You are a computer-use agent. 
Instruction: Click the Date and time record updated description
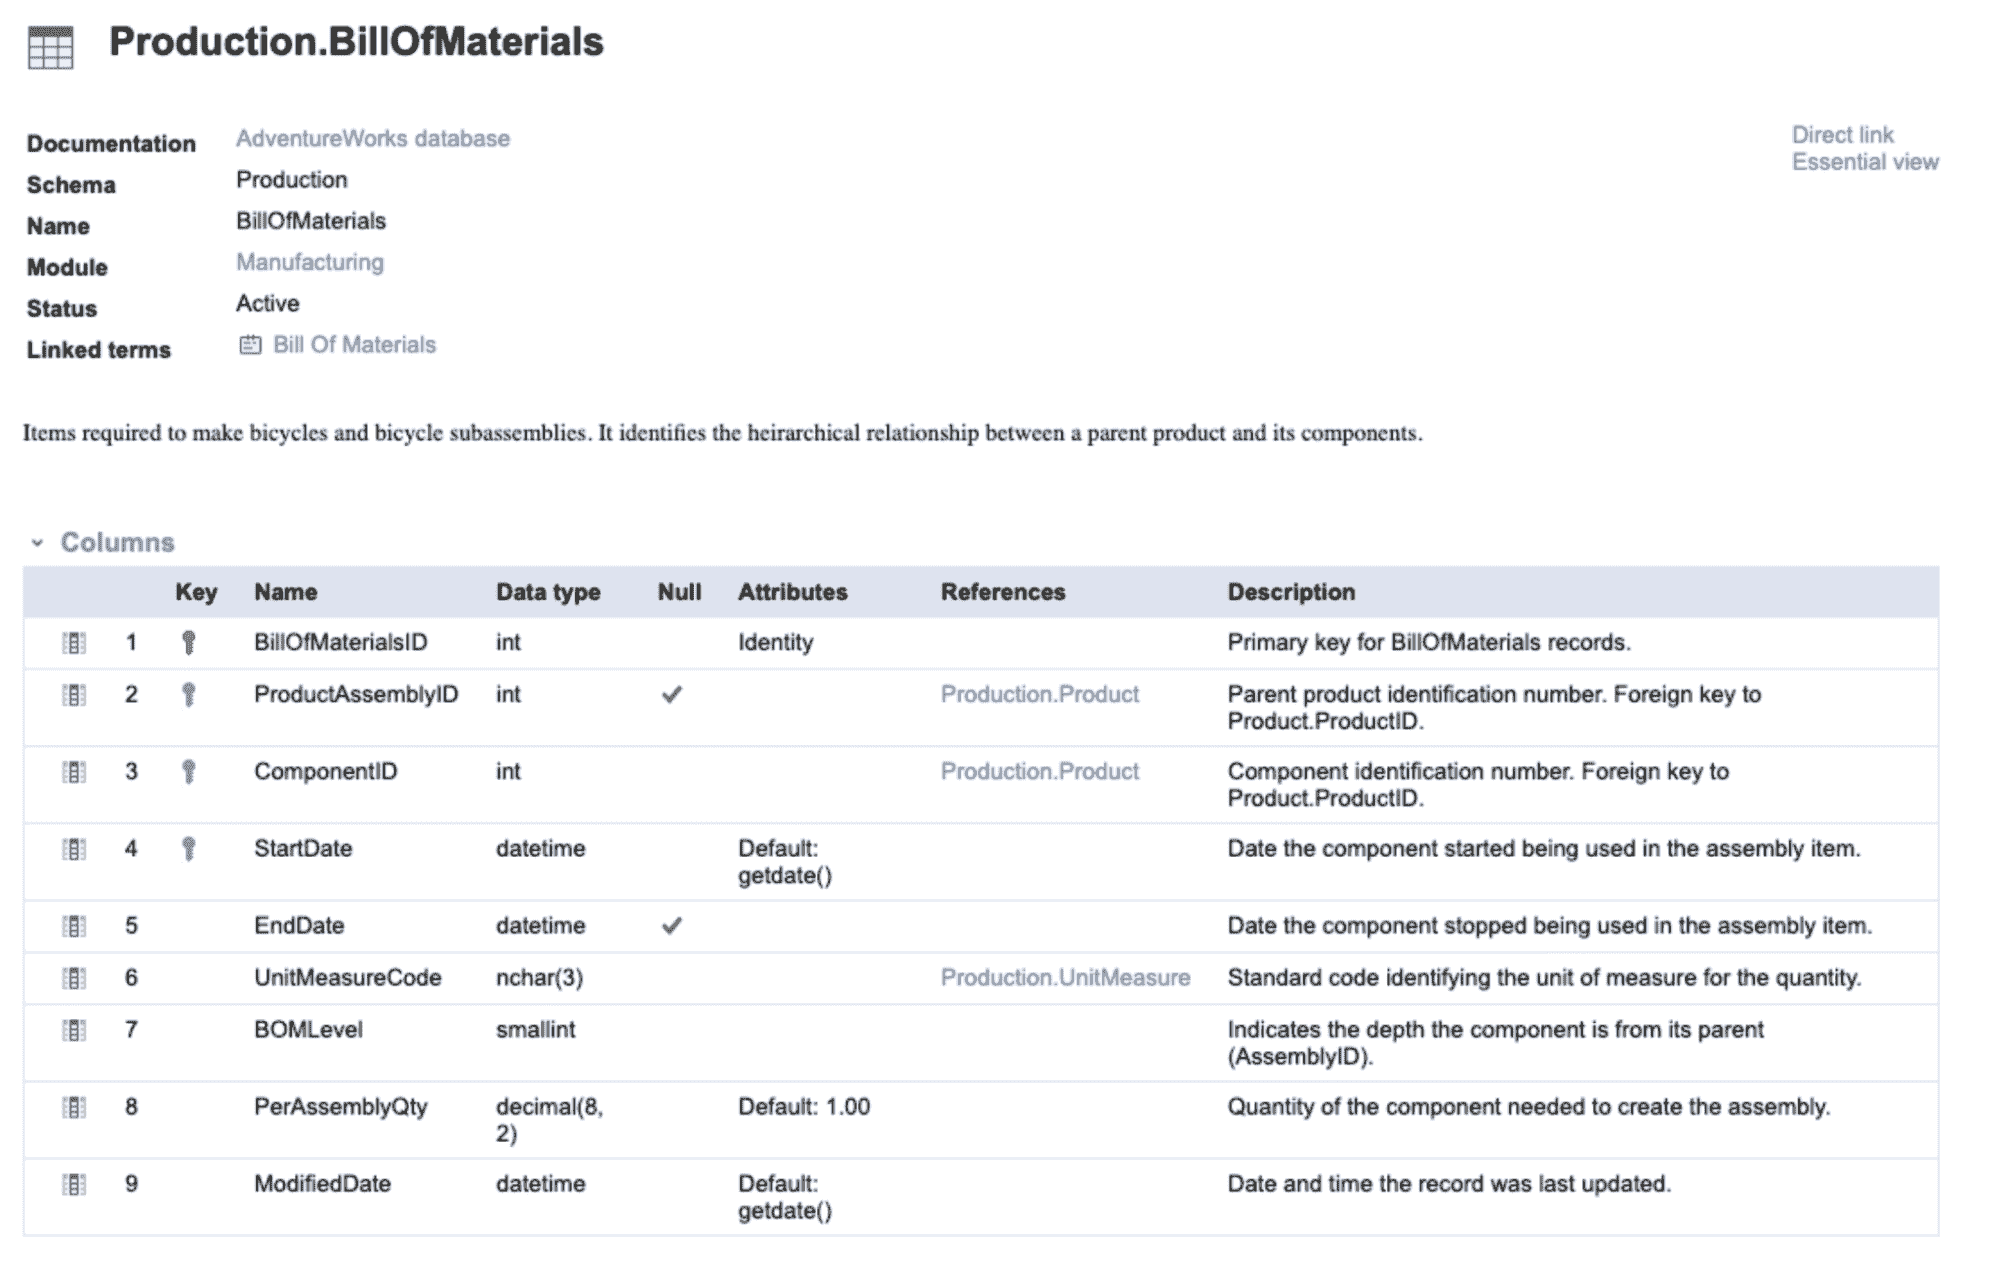[x=1449, y=1183]
